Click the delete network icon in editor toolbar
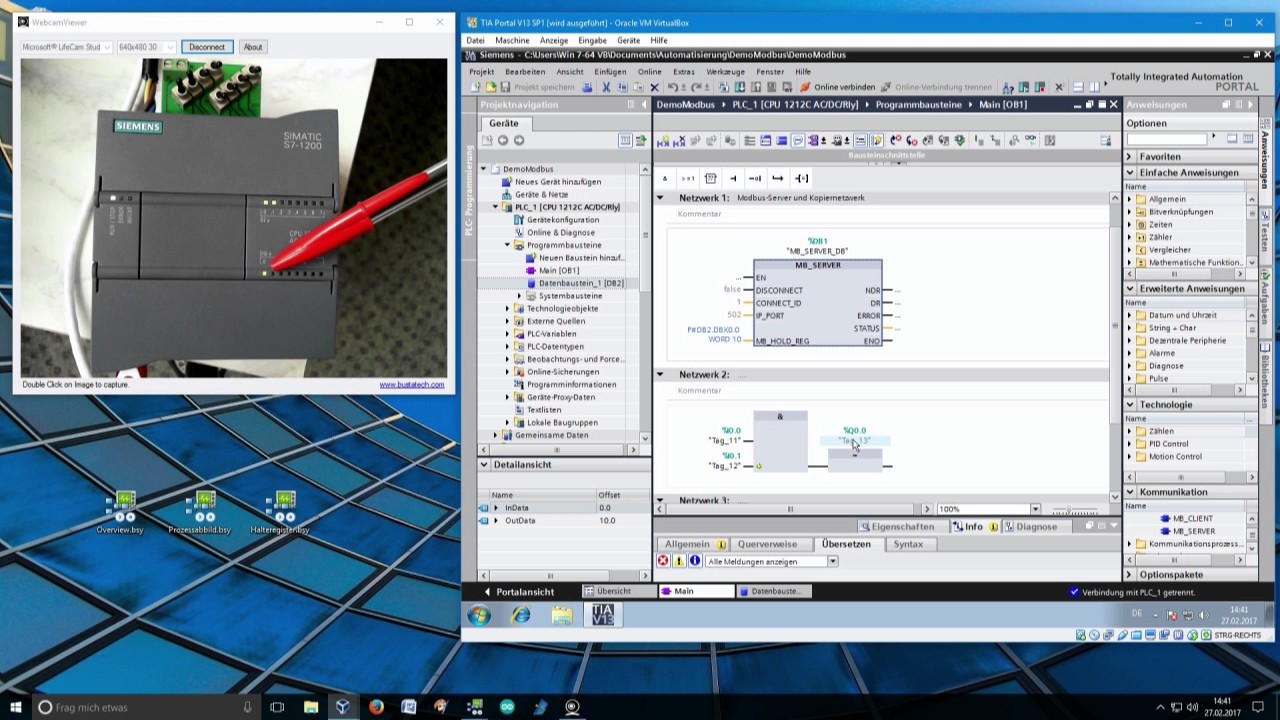 [x=677, y=141]
